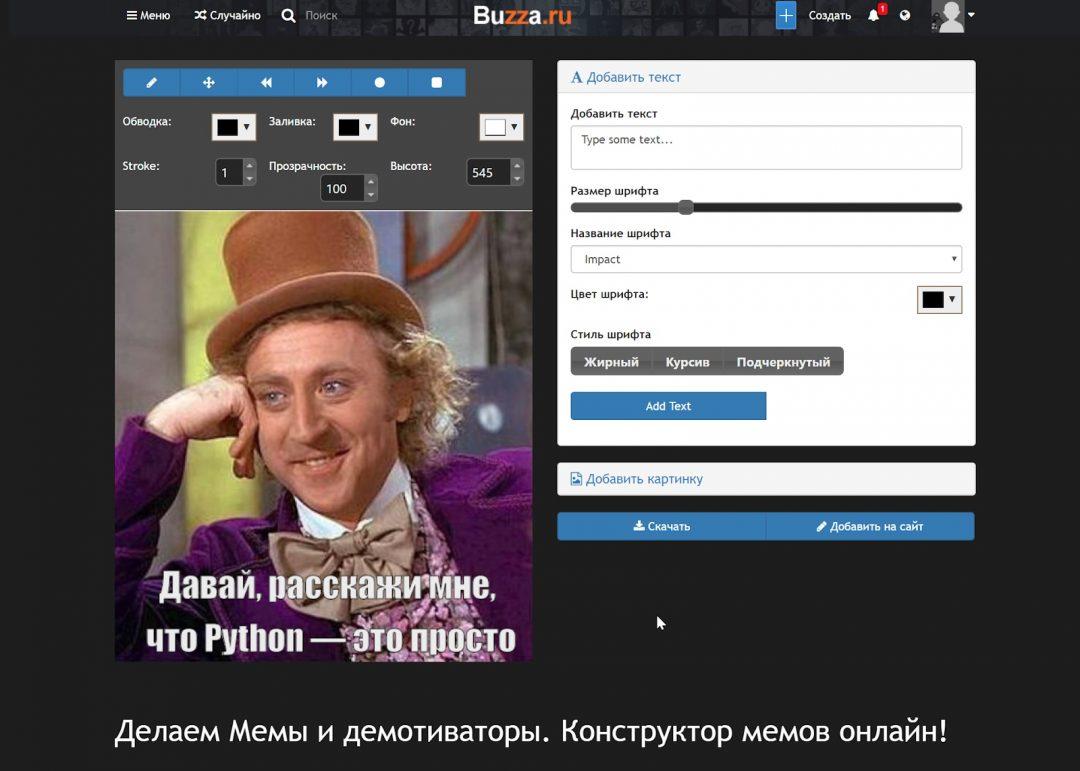The image size is (1080, 771).
Task: Click the undo rewind icon
Action: pyautogui.click(x=265, y=82)
